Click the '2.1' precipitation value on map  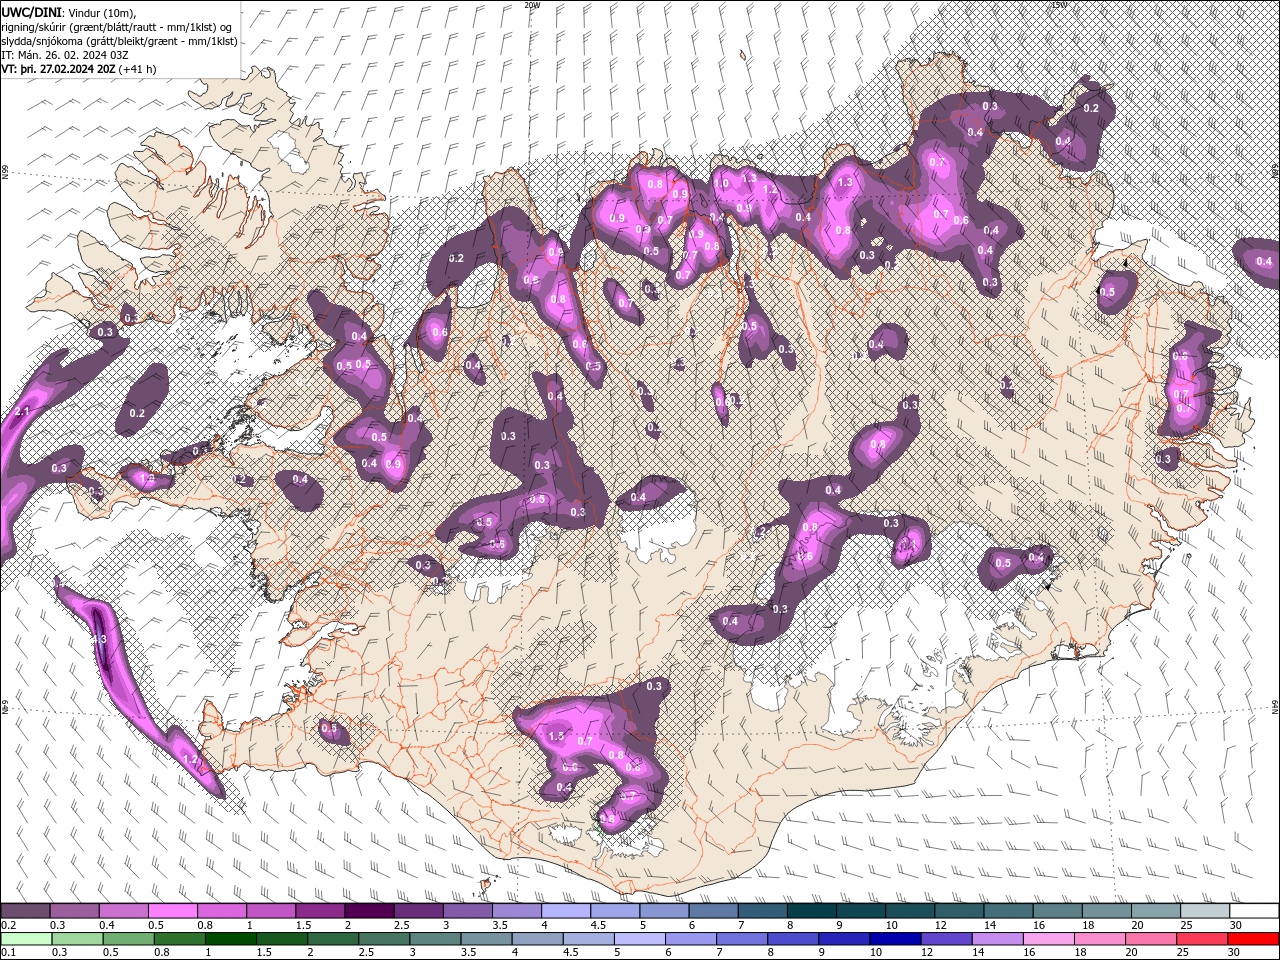point(22,411)
